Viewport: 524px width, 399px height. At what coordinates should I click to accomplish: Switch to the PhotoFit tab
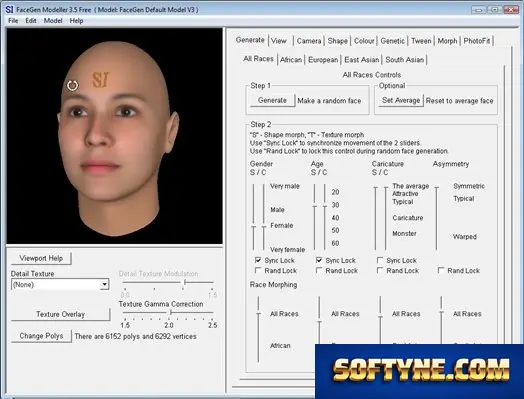[477, 41]
